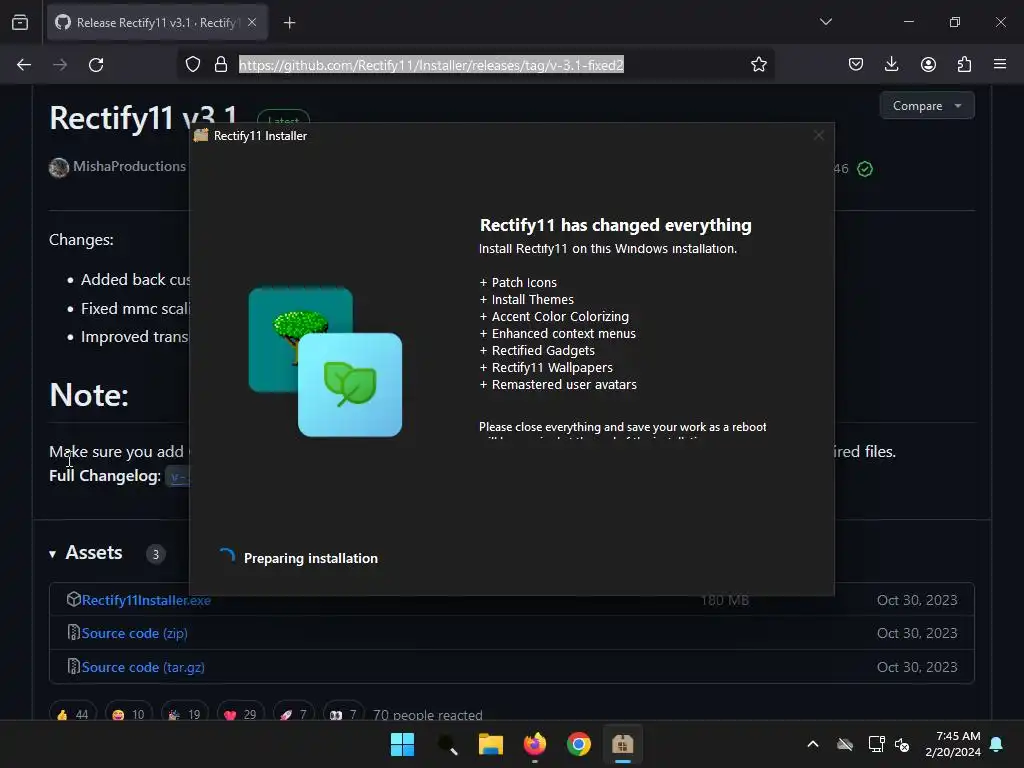This screenshot has width=1024, height=768.
Task: Close the Release Rectify11 tab
Action: point(252,22)
